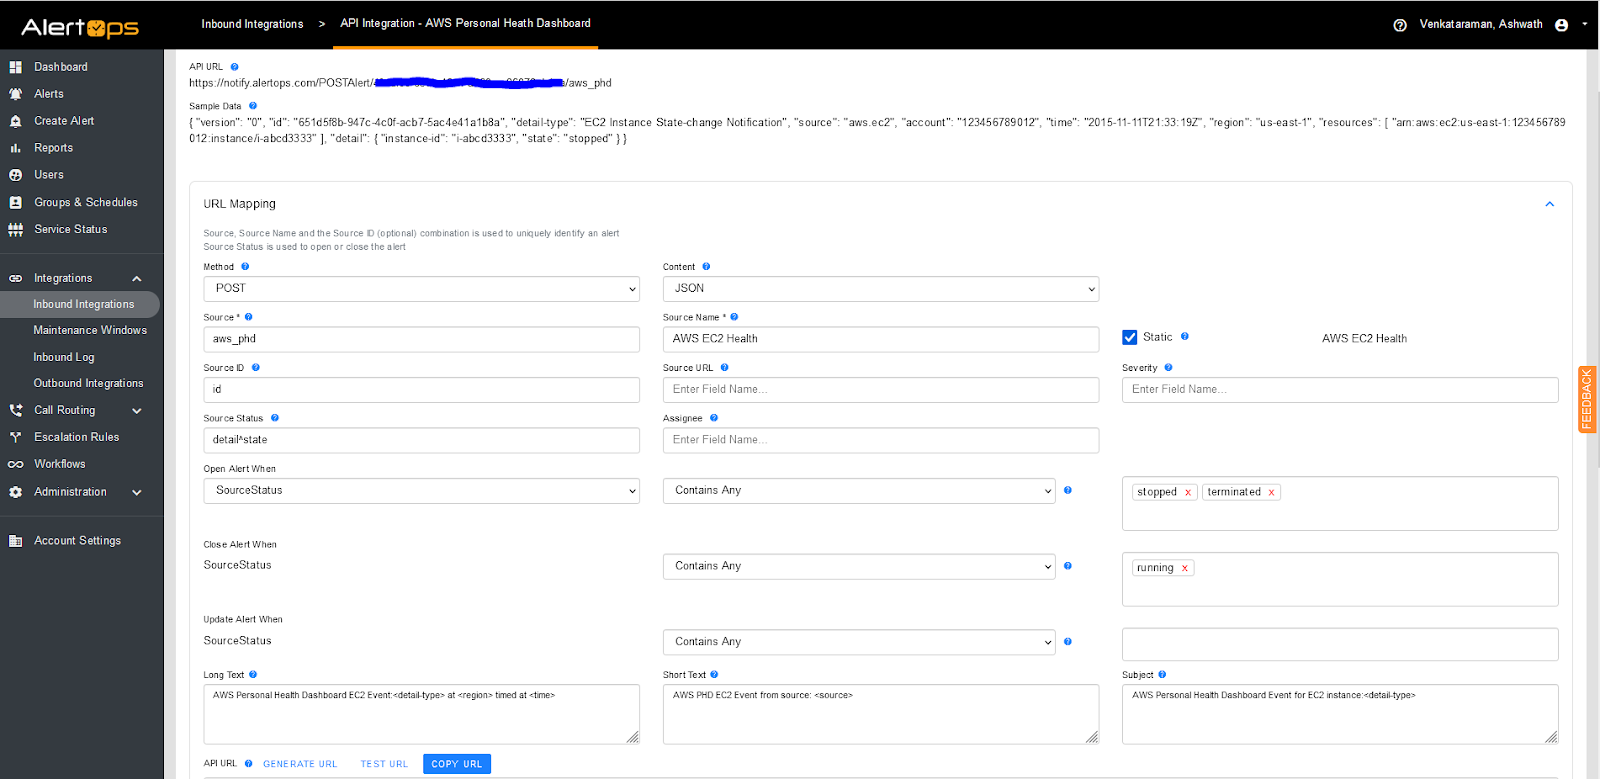
Task: Collapse the URL Mapping section
Action: 1549,204
